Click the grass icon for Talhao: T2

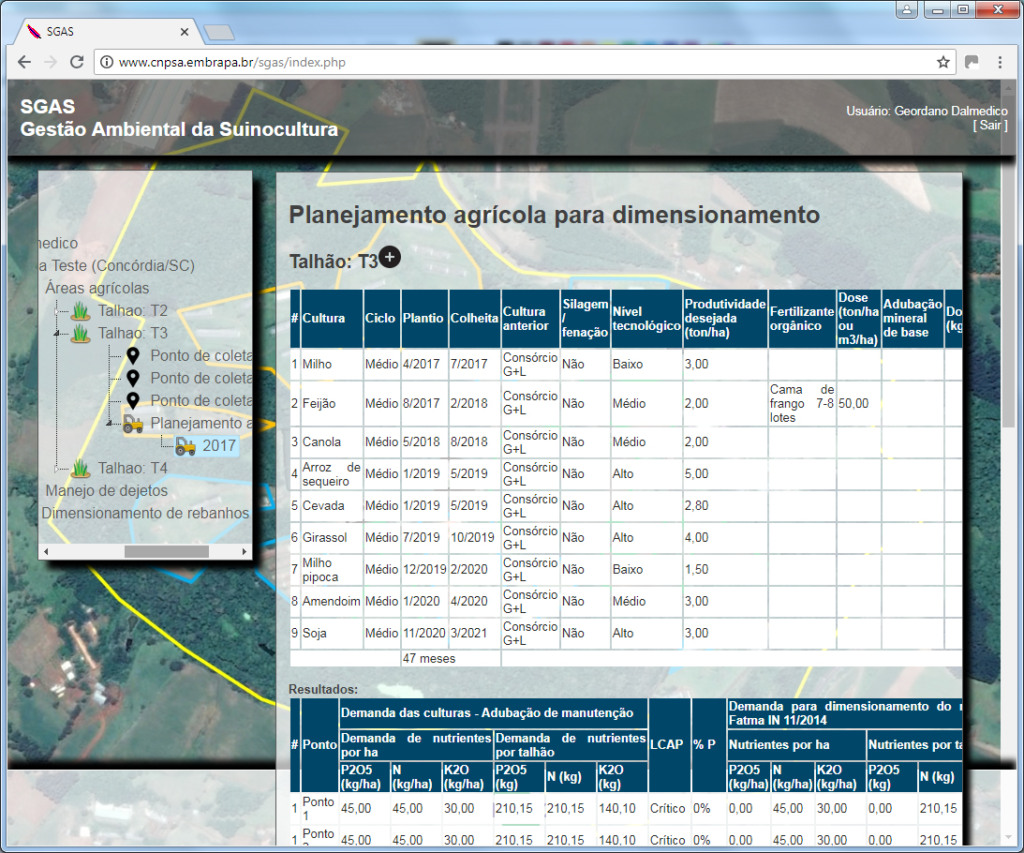pos(81,311)
